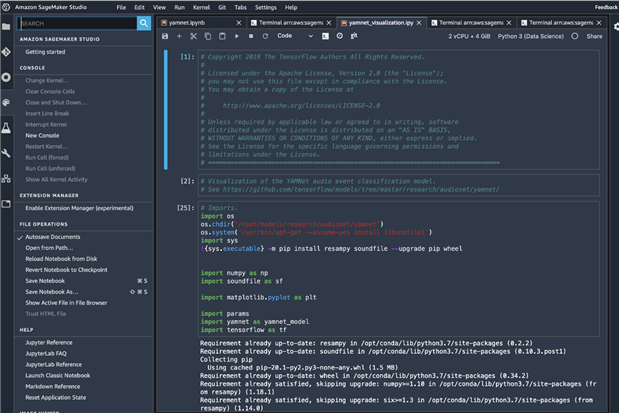This screenshot has height=413, width=619.
Task: Click Launch Classic Notebook item
Action: click(58, 375)
